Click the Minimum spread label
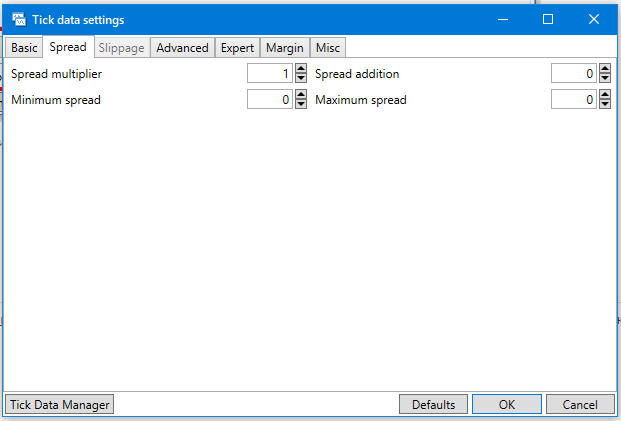 tap(56, 100)
